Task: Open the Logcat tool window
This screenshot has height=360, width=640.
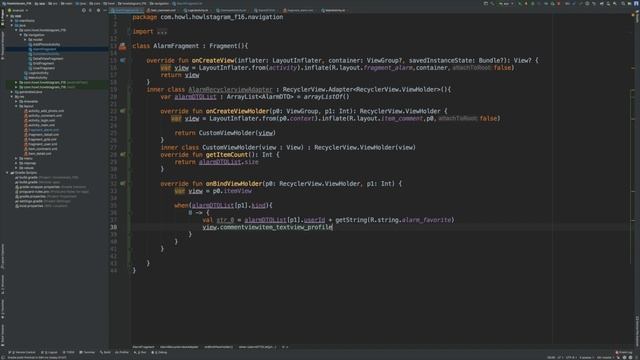Action: [x=50, y=352]
